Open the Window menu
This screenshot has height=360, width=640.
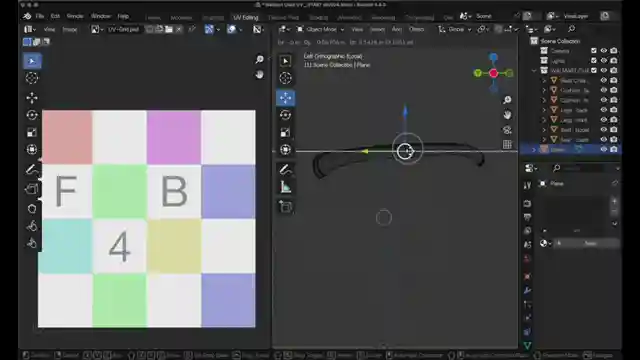(x=101, y=16)
